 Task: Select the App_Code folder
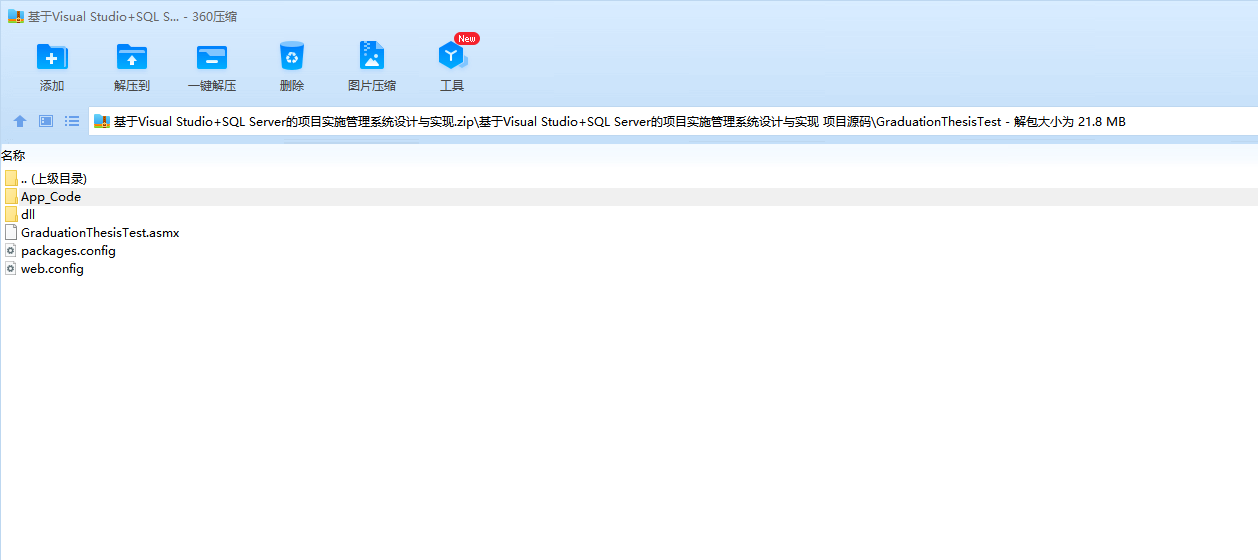(629, 196)
